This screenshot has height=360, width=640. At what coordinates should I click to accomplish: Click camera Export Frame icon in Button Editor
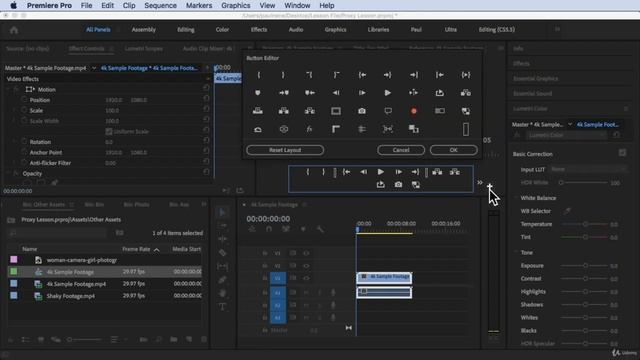[x=362, y=111]
